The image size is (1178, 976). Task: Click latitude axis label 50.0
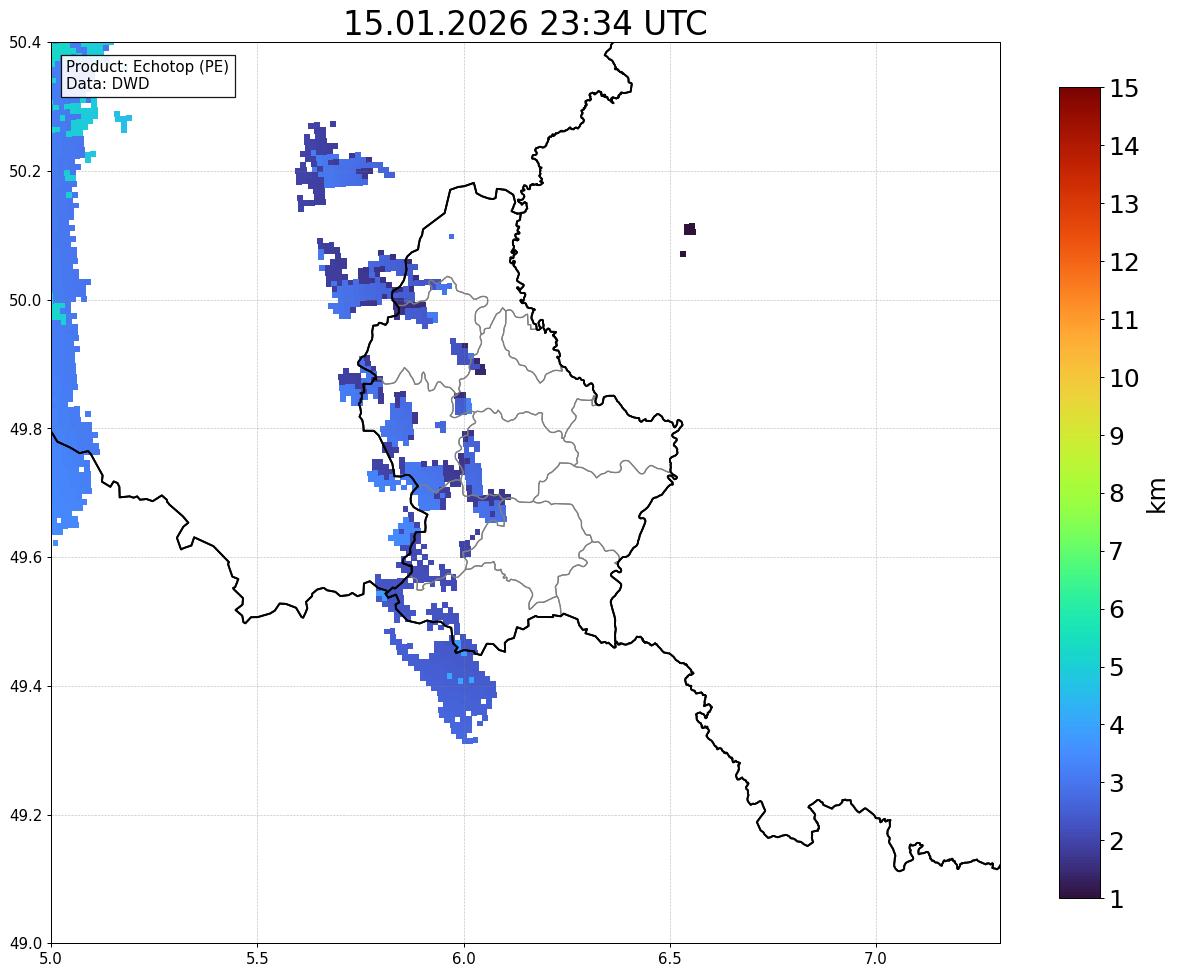pos(25,301)
